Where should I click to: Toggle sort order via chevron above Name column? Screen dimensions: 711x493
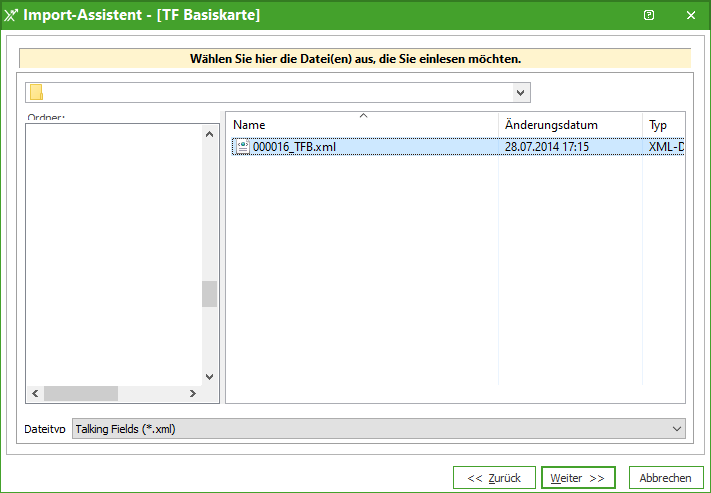point(363,116)
